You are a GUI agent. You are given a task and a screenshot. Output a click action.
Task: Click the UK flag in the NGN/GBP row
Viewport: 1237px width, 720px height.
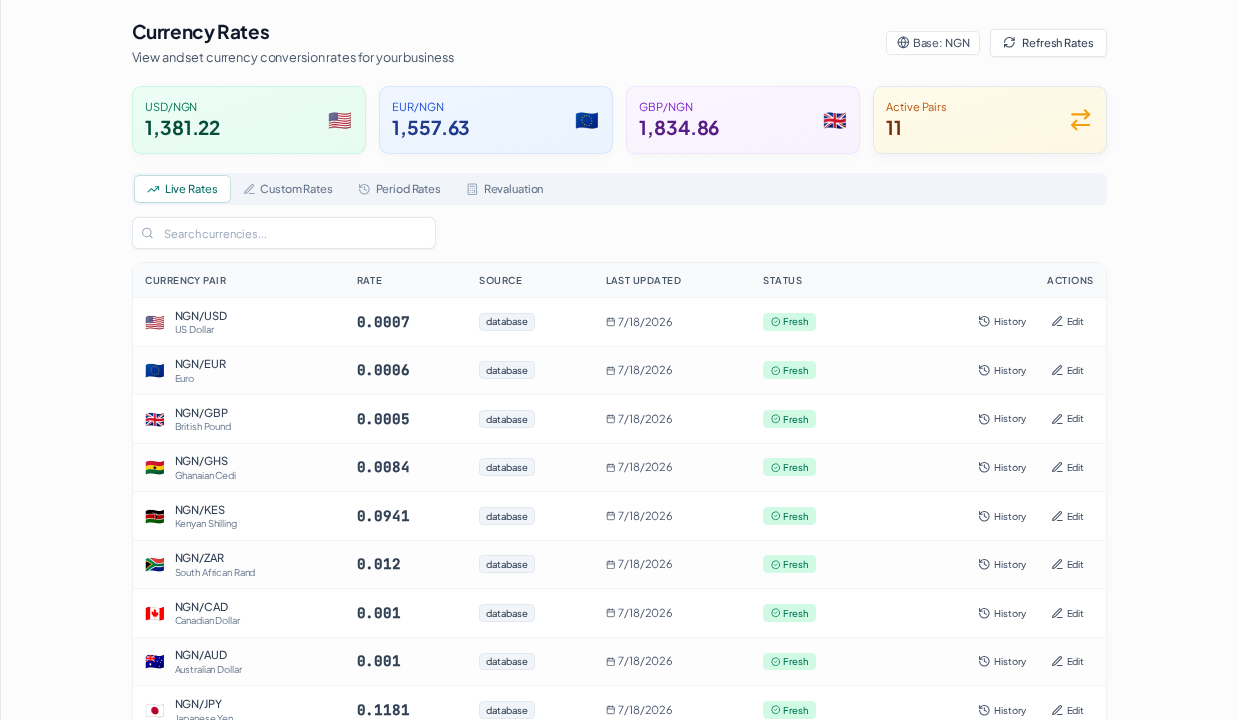(154, 419)
